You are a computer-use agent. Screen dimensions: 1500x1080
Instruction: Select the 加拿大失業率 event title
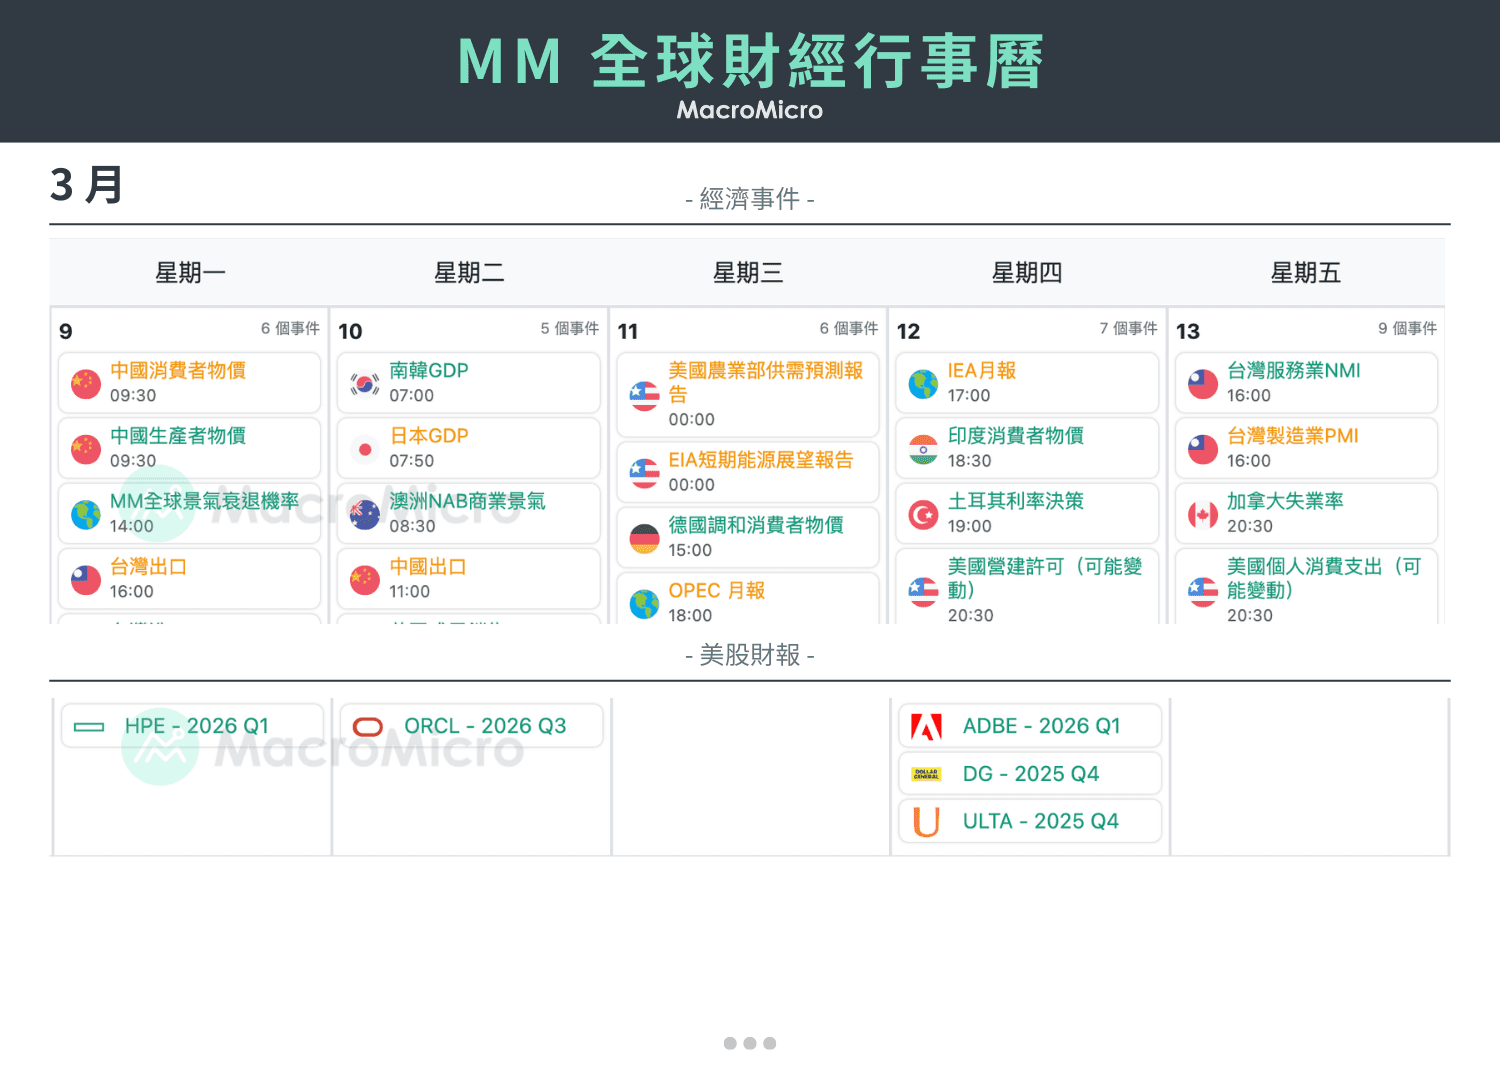coord(1285,501)
